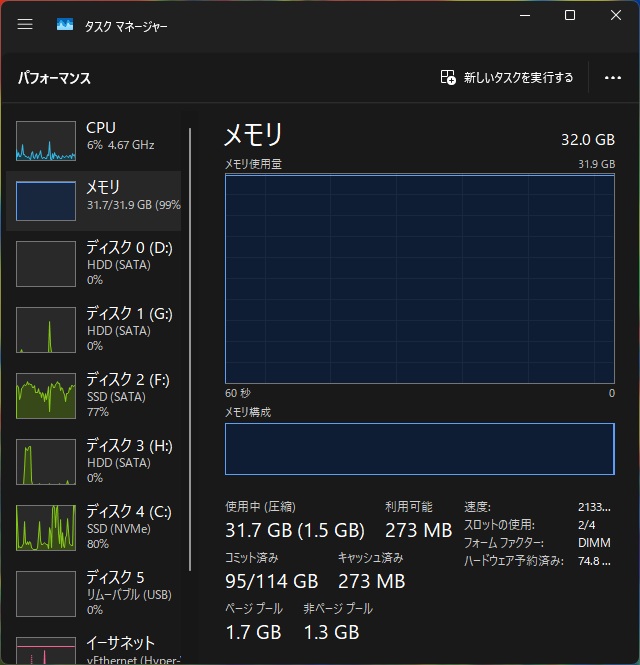This screenshot has width=640, height=665.
Task: Click the Disk 3 (H:) graph thumbnail
Action: click(46, 461)
